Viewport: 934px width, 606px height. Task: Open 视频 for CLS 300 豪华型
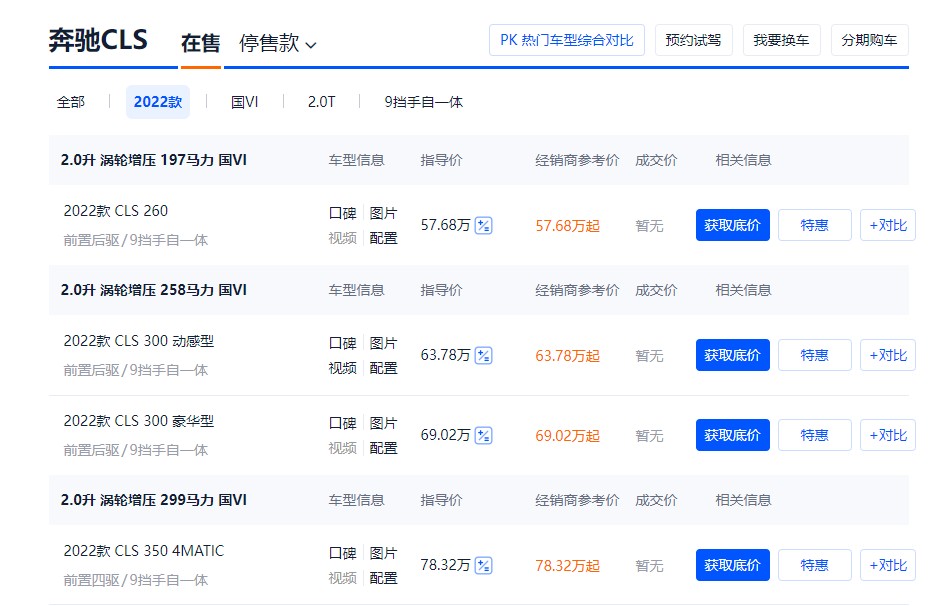(x=343, y=448)
